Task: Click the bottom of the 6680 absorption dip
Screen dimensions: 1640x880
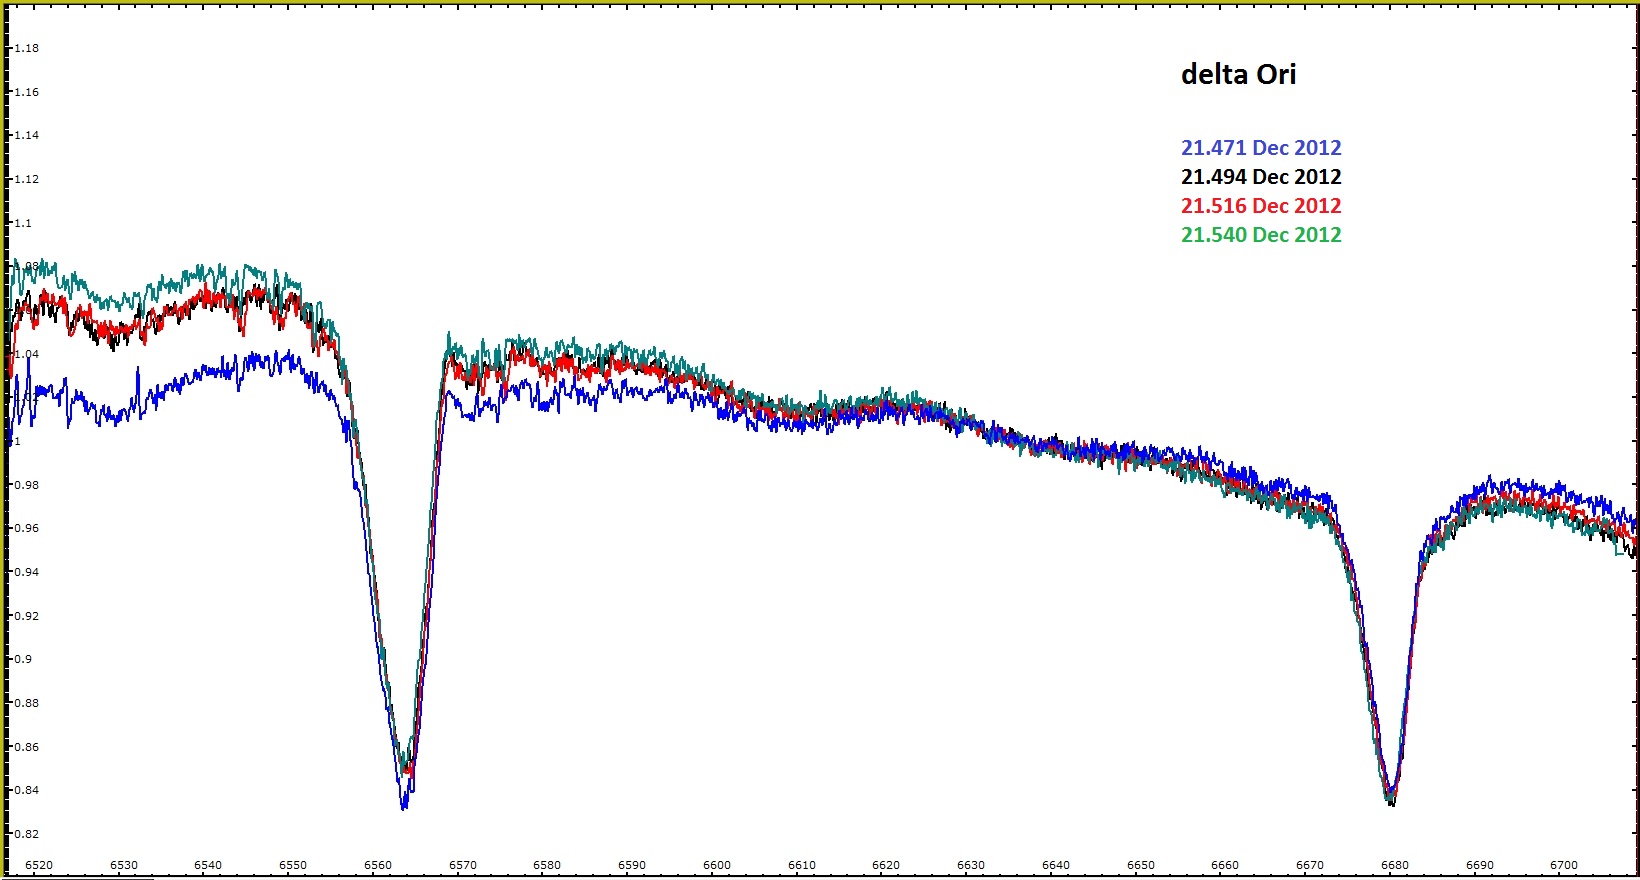Action: 1391,801
